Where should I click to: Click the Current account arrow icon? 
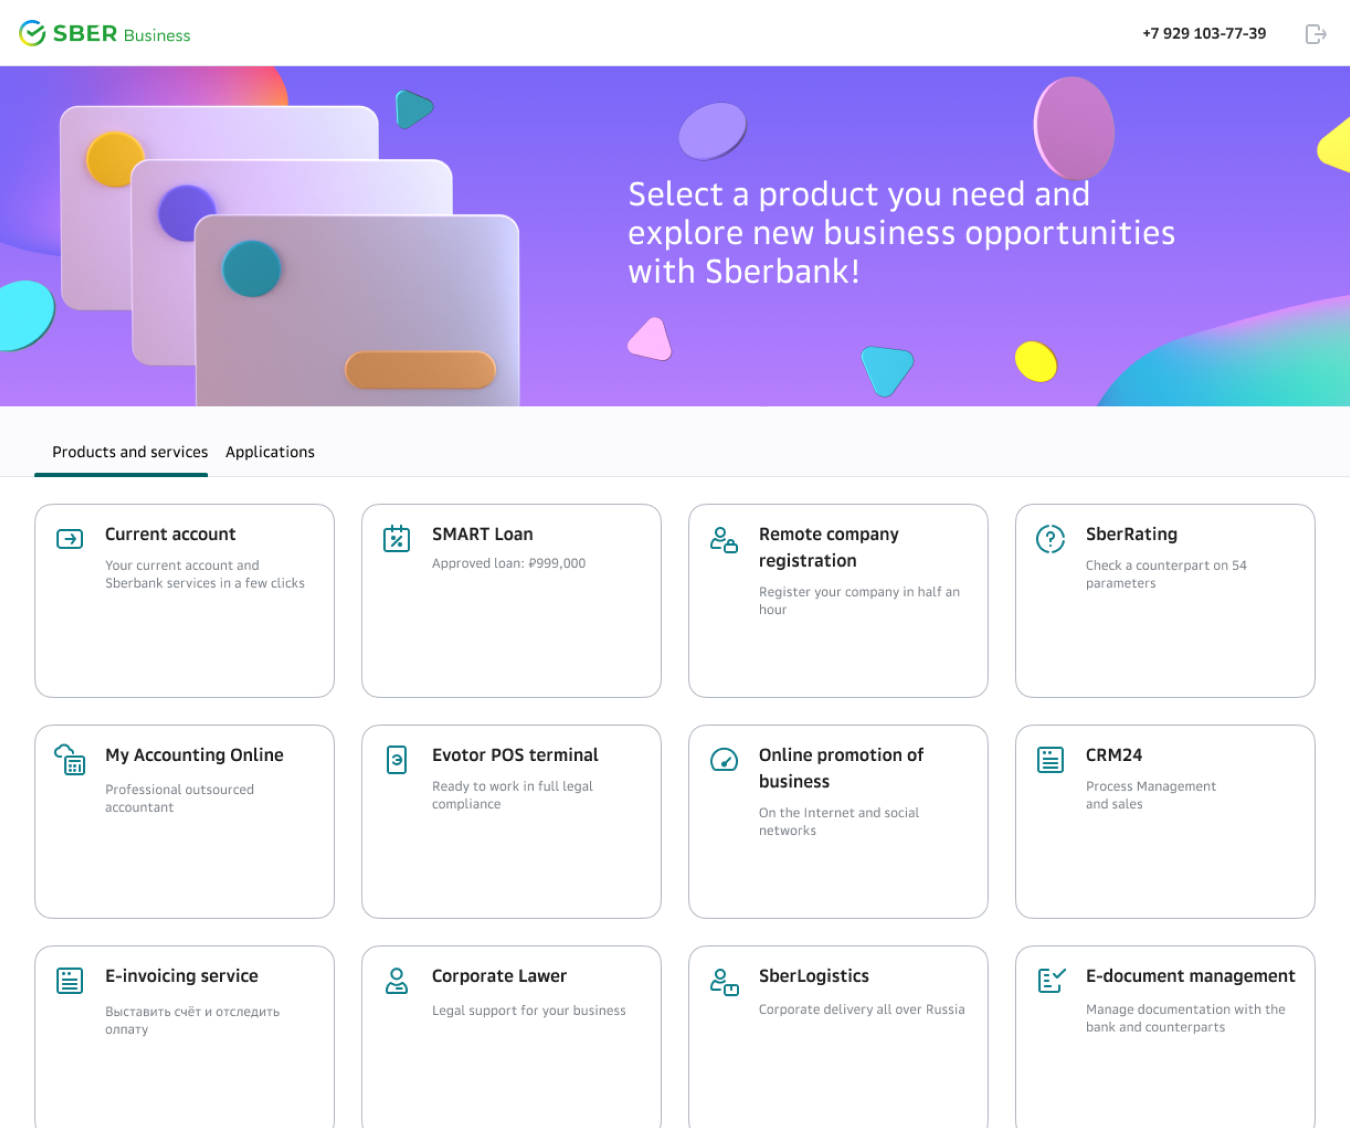click(x=70, y=539)
